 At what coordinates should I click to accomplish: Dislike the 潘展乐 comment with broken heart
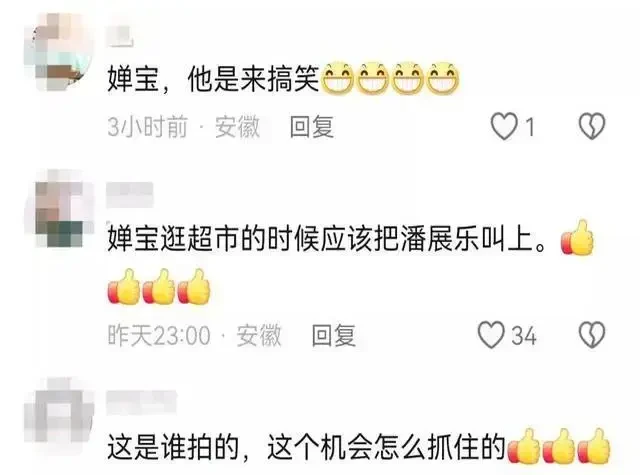coord(592,335)
